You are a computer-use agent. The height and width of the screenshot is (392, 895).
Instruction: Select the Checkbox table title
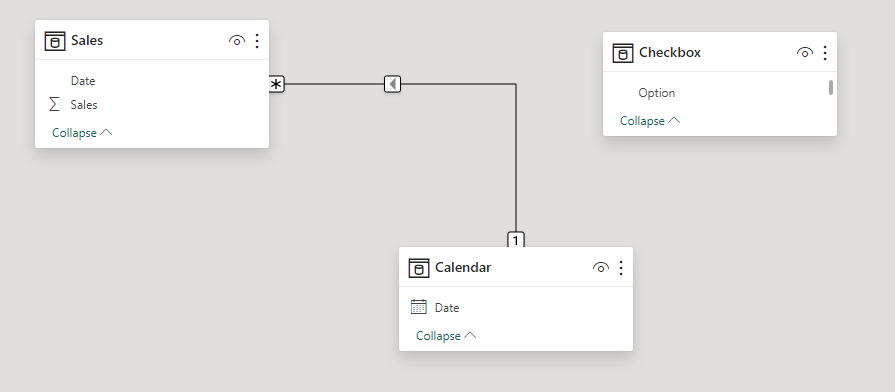coord(670,52)
